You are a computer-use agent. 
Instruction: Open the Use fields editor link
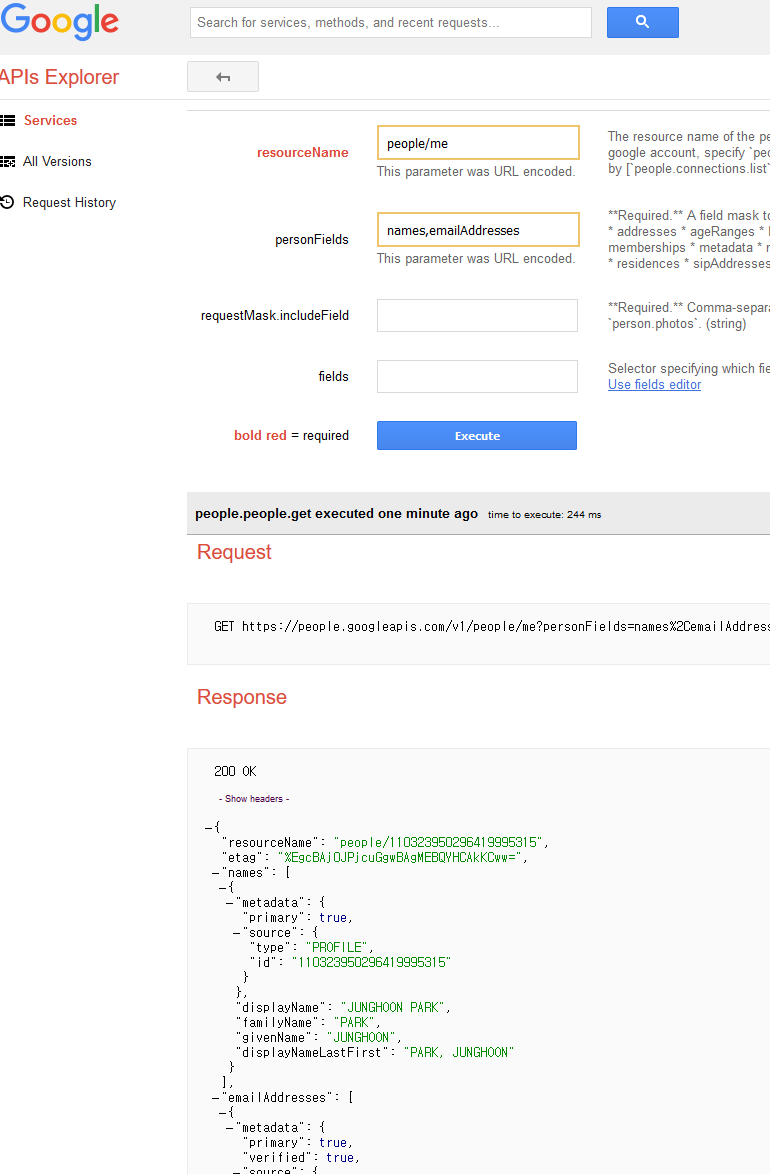654,385
